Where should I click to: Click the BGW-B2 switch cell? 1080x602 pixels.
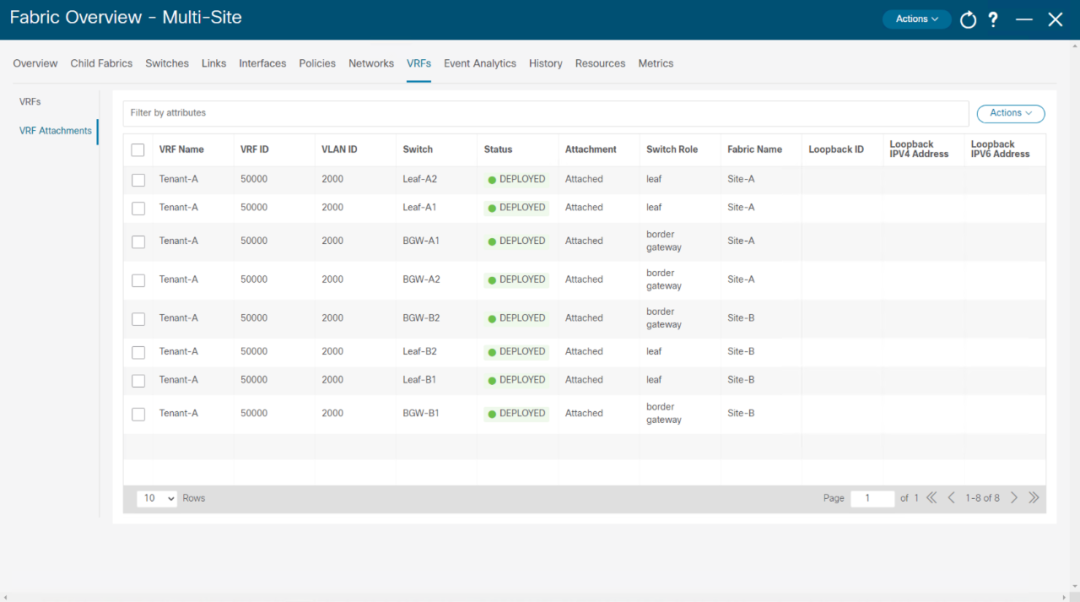tap(421, 318)
